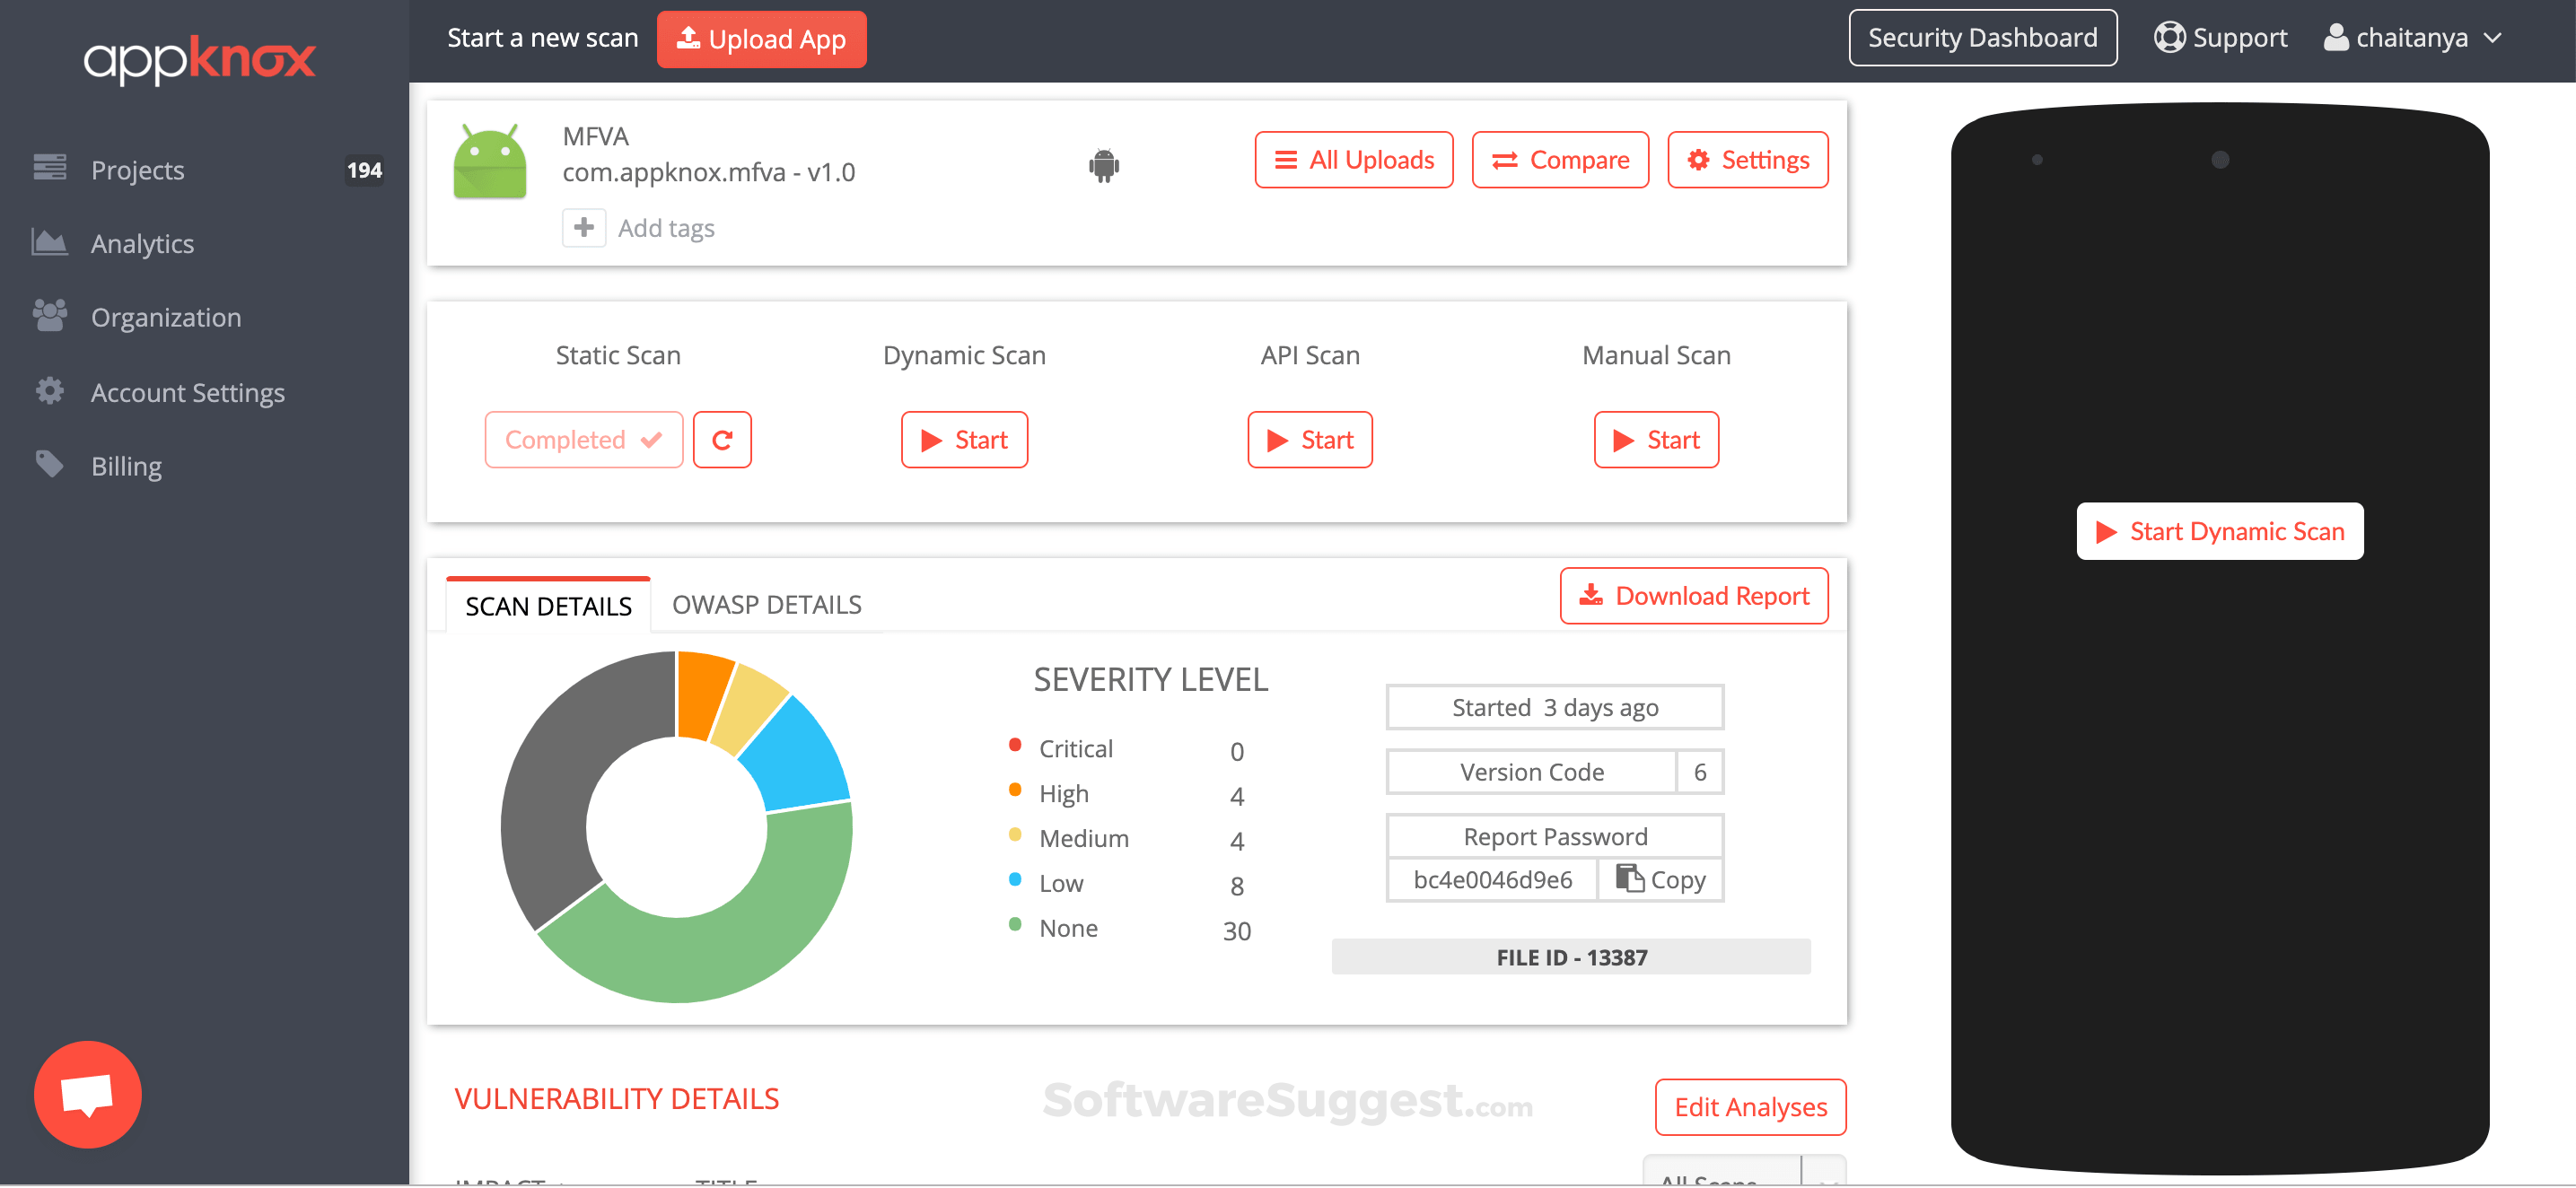Image resolution: width=2576 pixels, height=1188 pixels.
Task: Click the Organization people icon
Action: point(49,315)
